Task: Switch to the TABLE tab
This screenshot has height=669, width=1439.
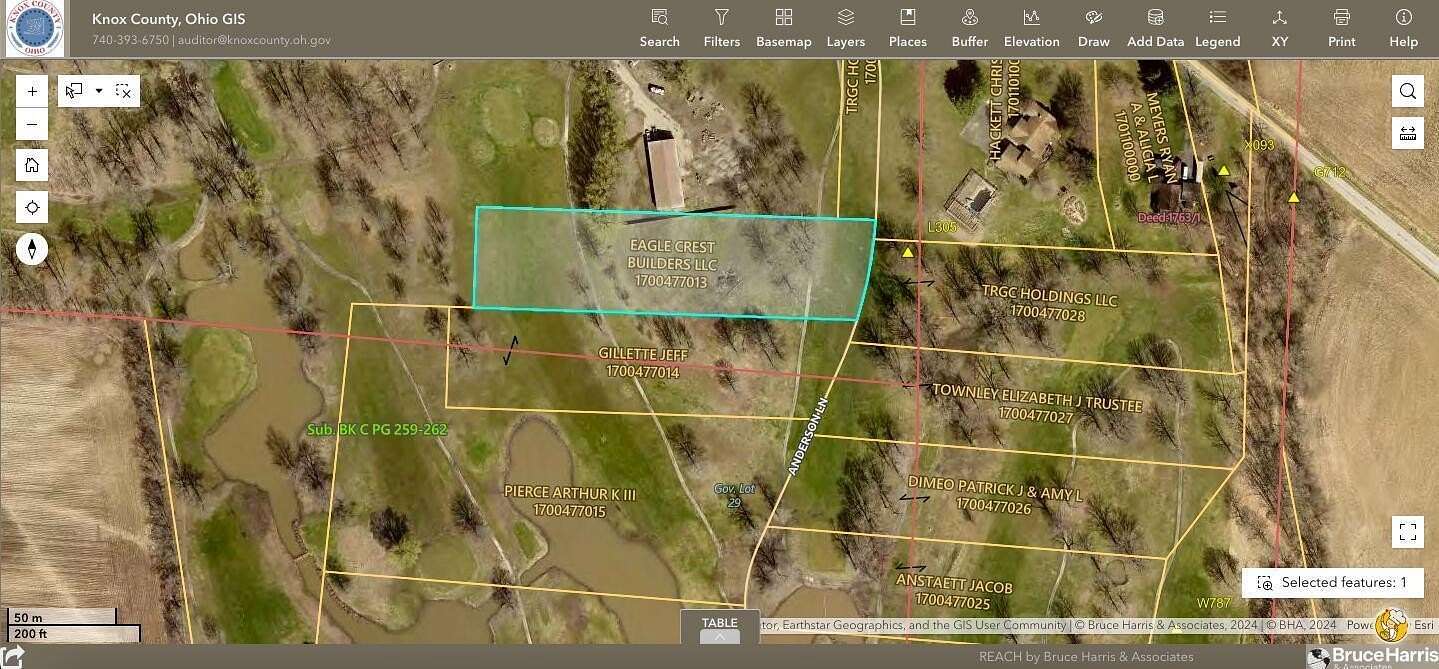Action: 719,622
